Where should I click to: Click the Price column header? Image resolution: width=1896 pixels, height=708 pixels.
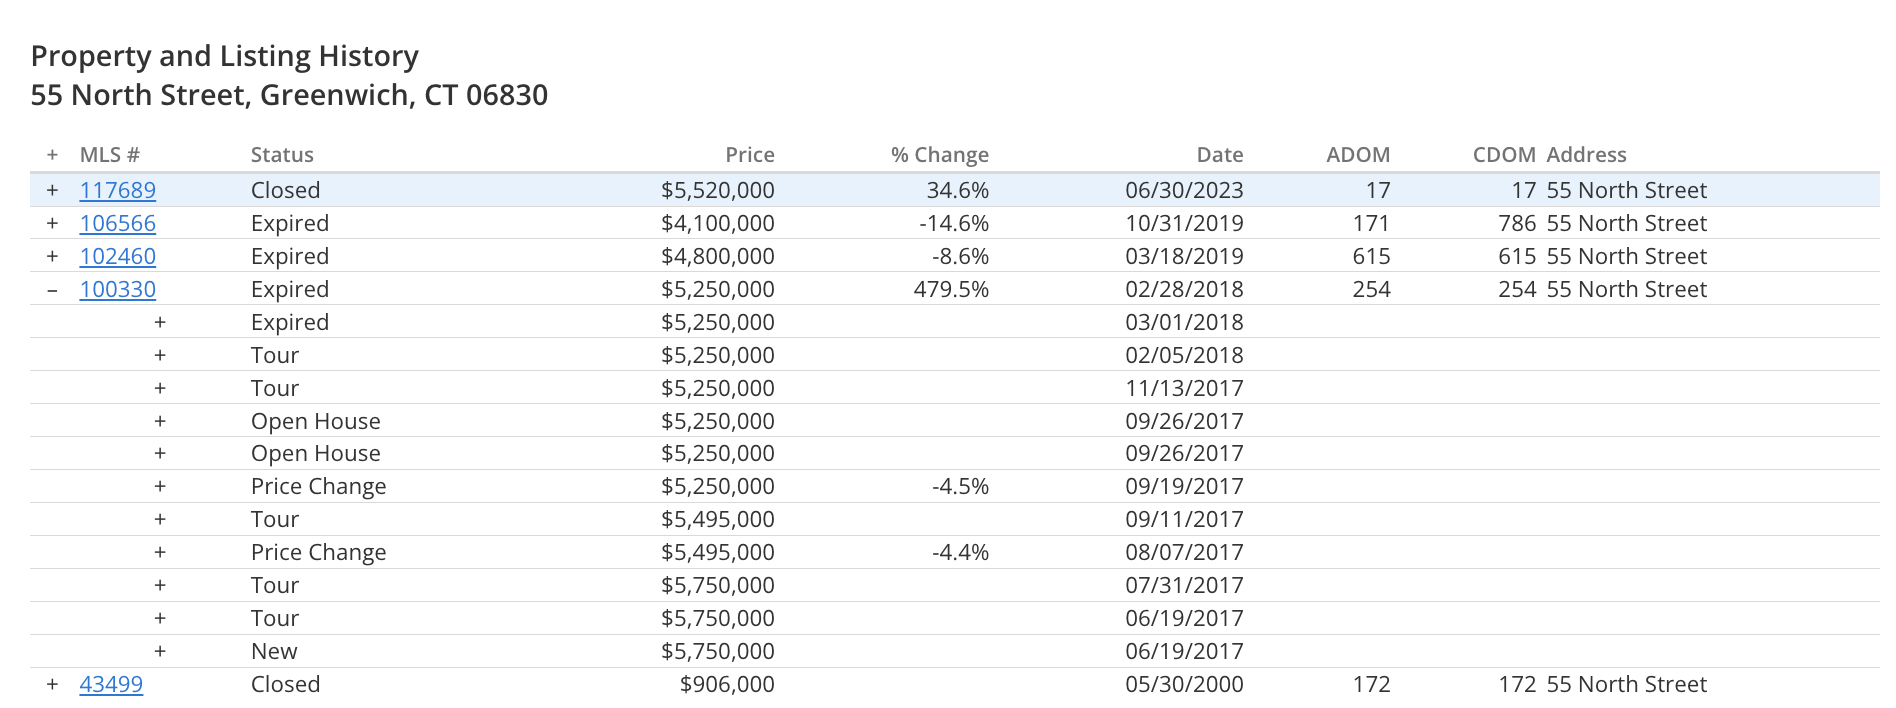749,155
